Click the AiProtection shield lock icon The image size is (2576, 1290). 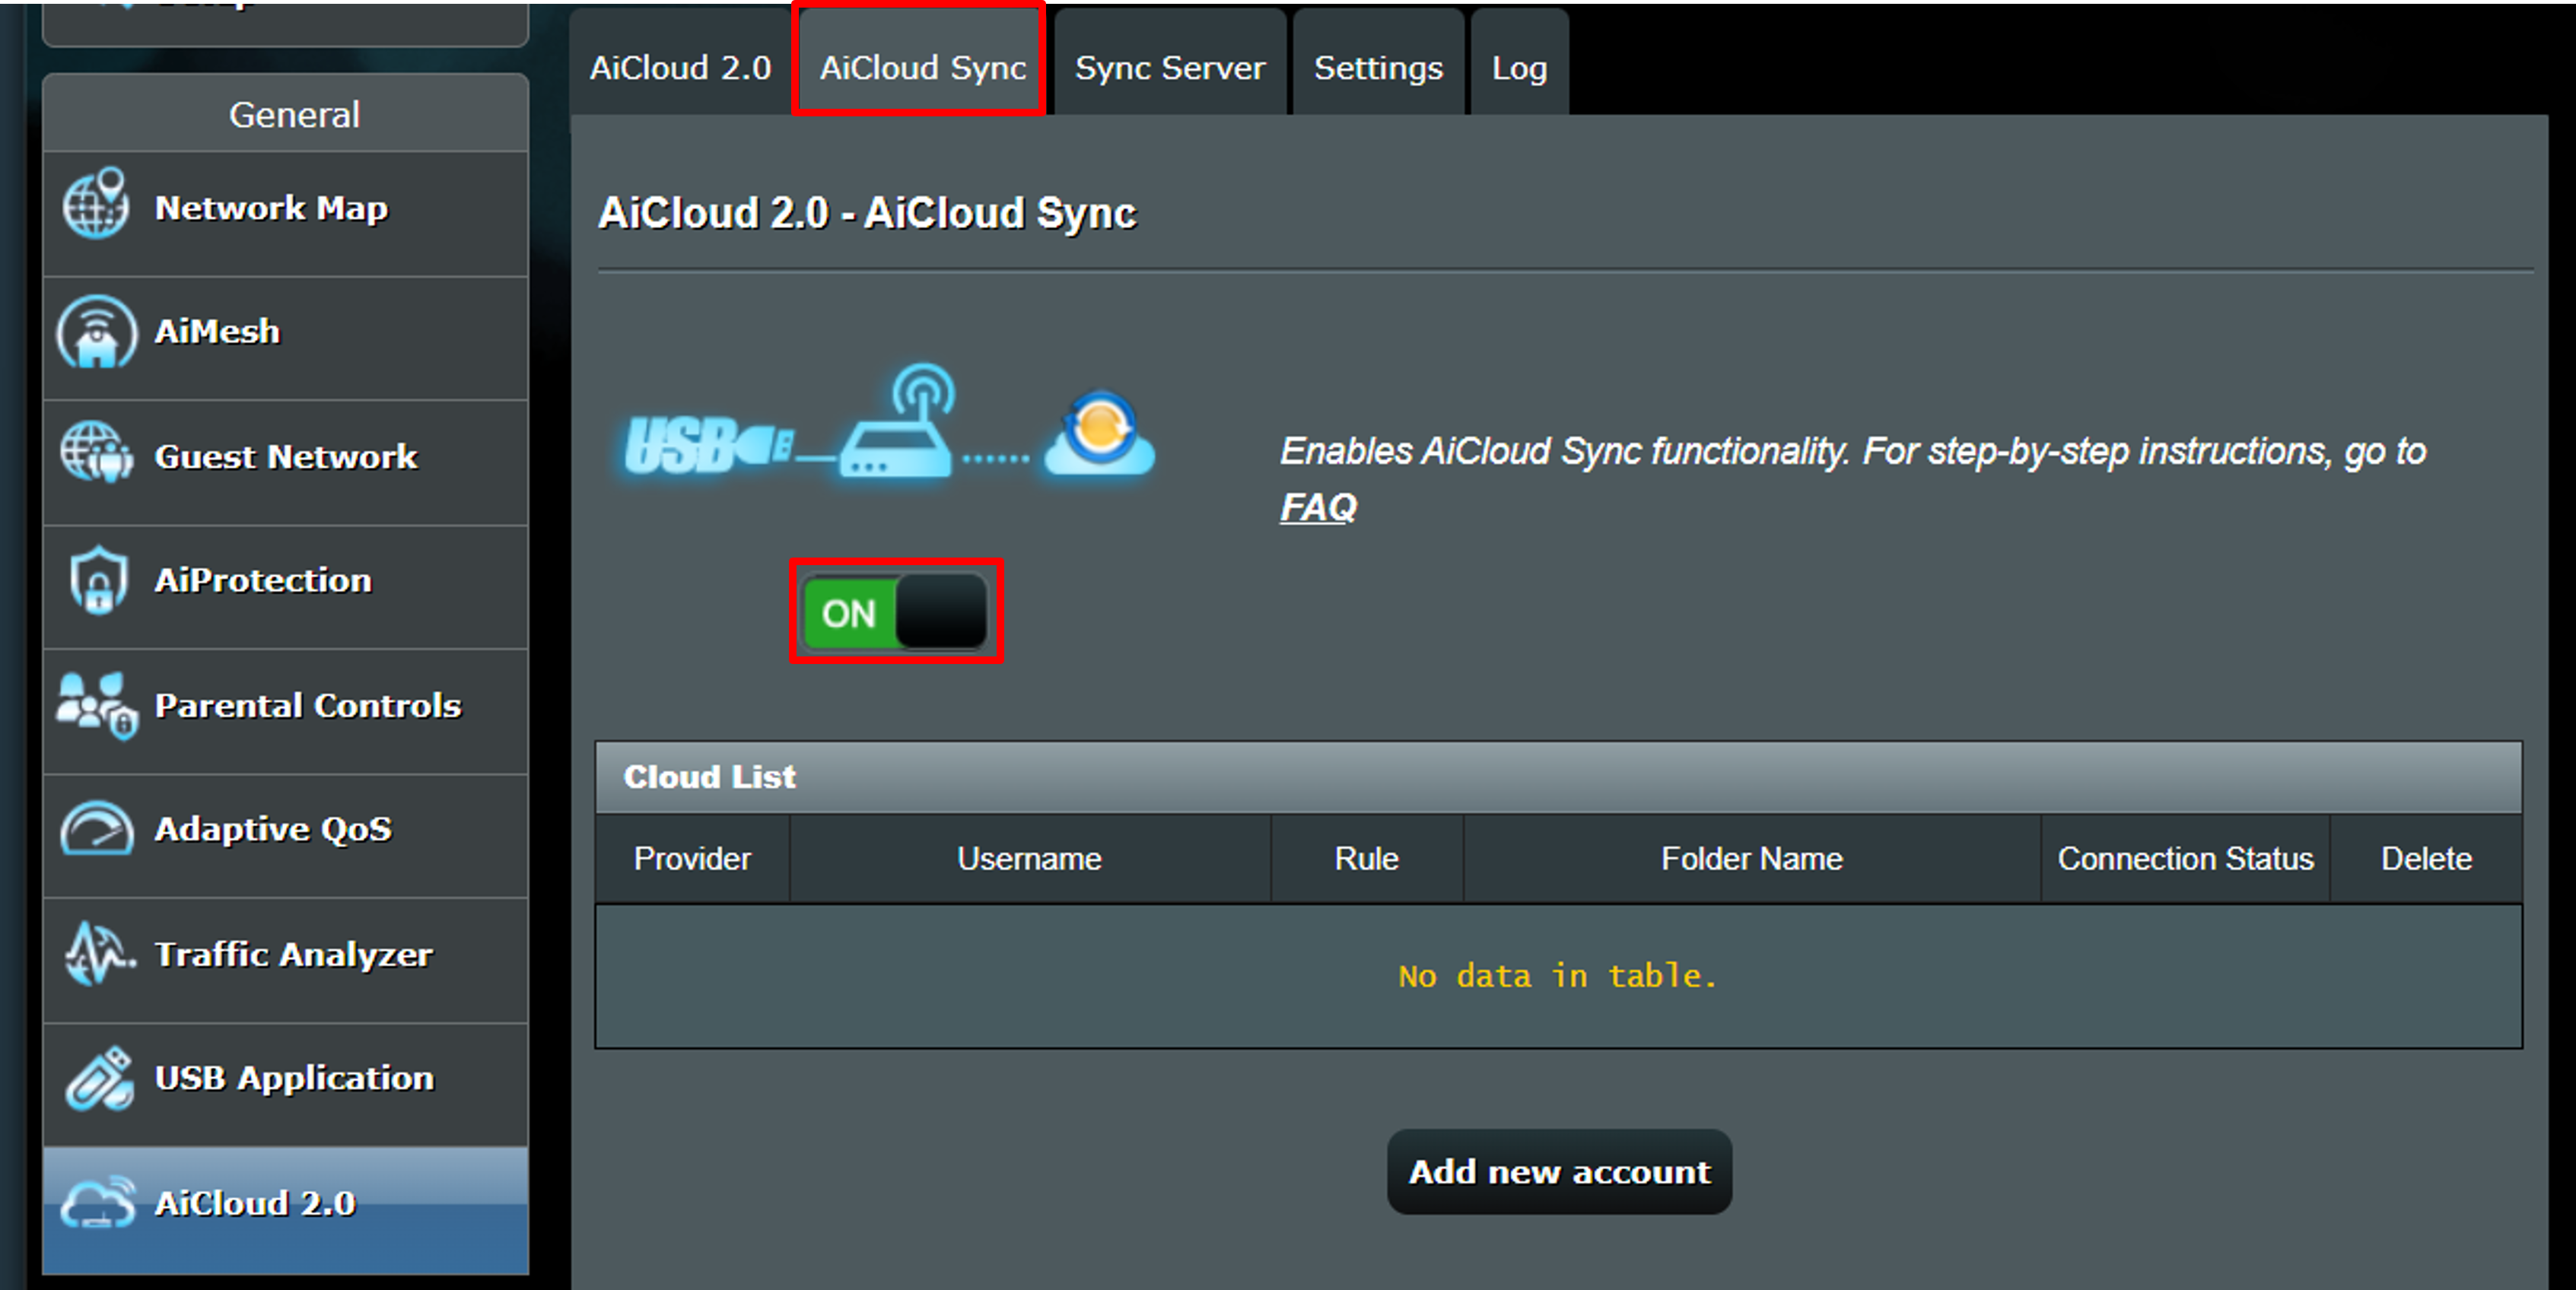[x=98, y=580]
